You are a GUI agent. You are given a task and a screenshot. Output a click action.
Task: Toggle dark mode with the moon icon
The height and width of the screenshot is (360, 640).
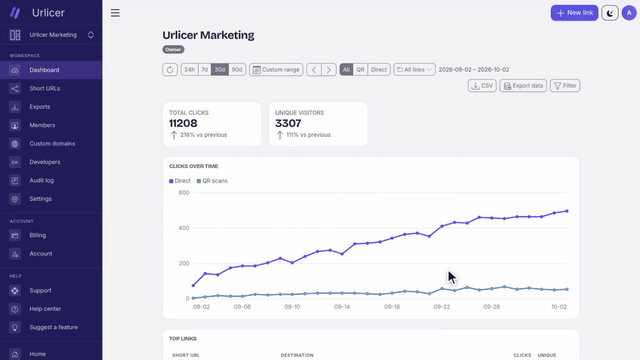point(610,13)
